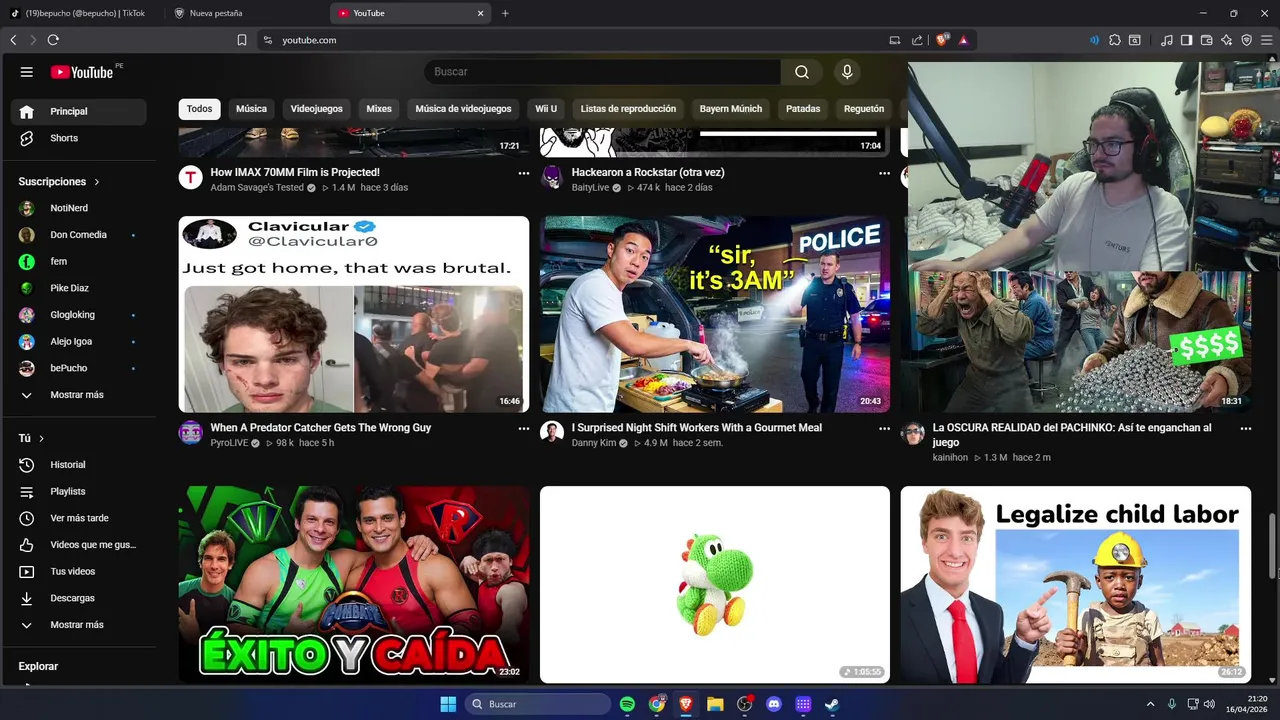
Task: Select the Reguetón filter chip
Action: tap(864, 109)
